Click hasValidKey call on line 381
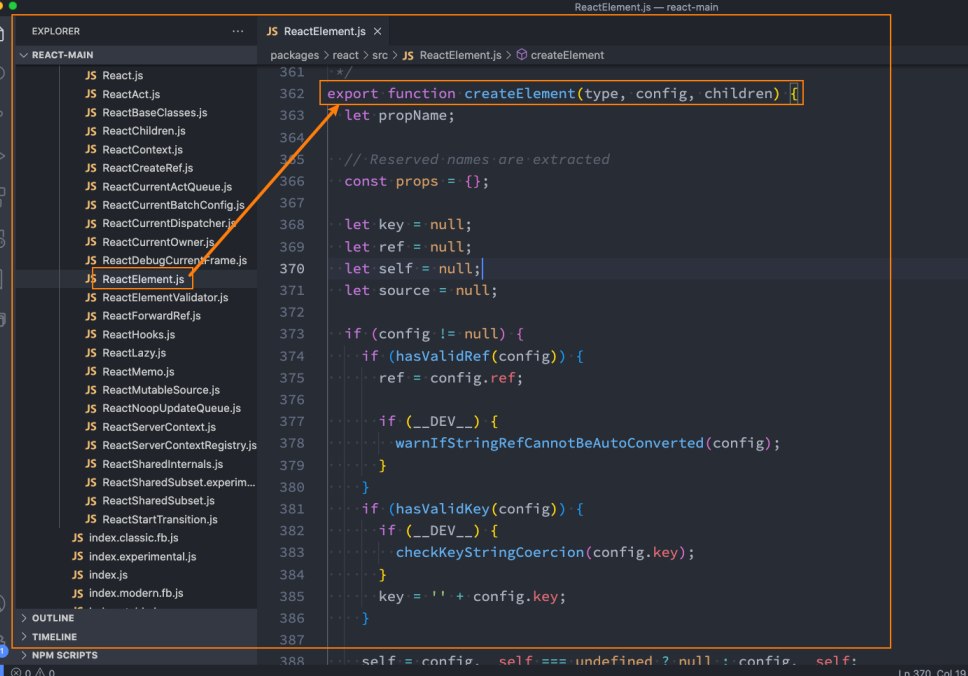 click(x=442, y=509)
